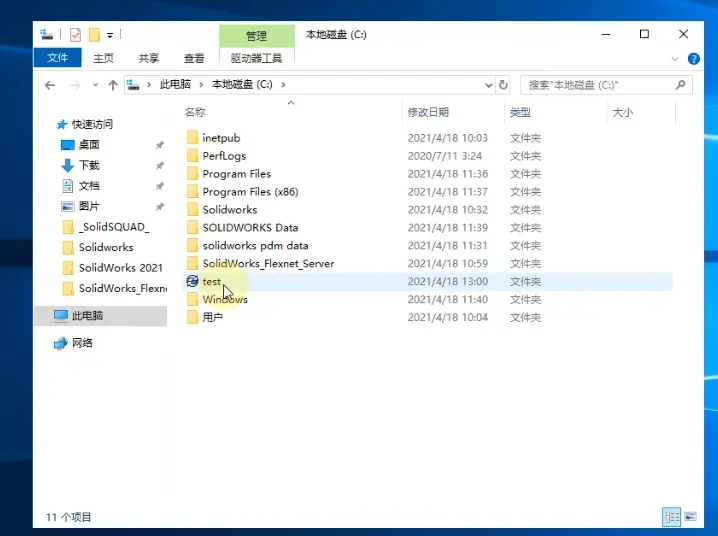Select 此电脑 in the navigation pane

87,315
